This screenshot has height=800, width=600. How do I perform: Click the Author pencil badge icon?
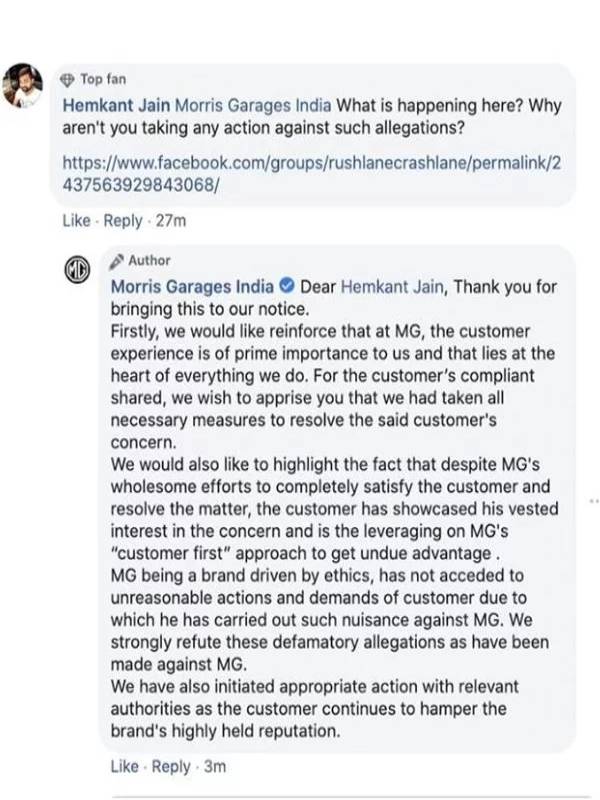[117, 260]
